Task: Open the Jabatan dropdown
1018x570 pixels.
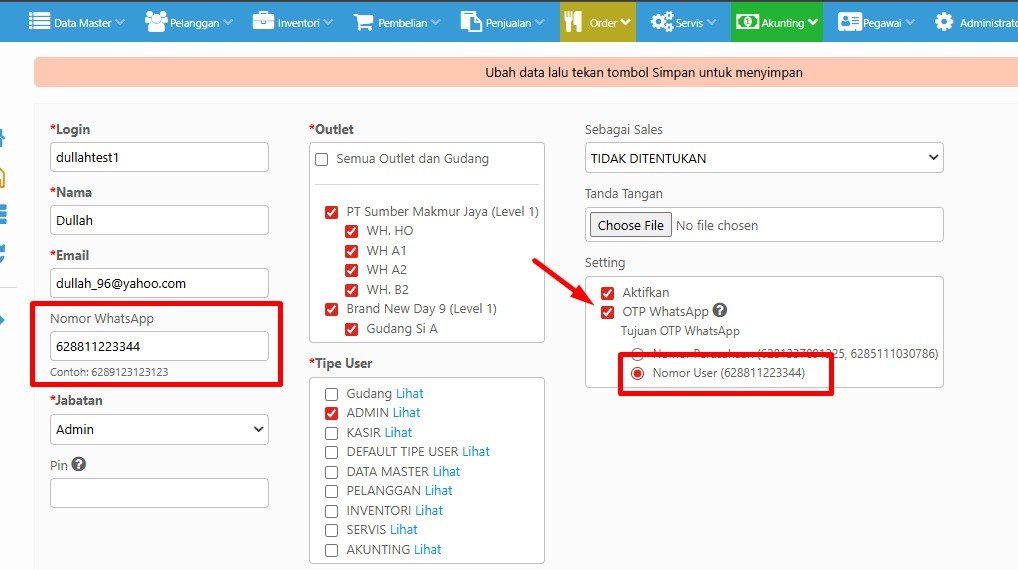Action: (159, 429)
